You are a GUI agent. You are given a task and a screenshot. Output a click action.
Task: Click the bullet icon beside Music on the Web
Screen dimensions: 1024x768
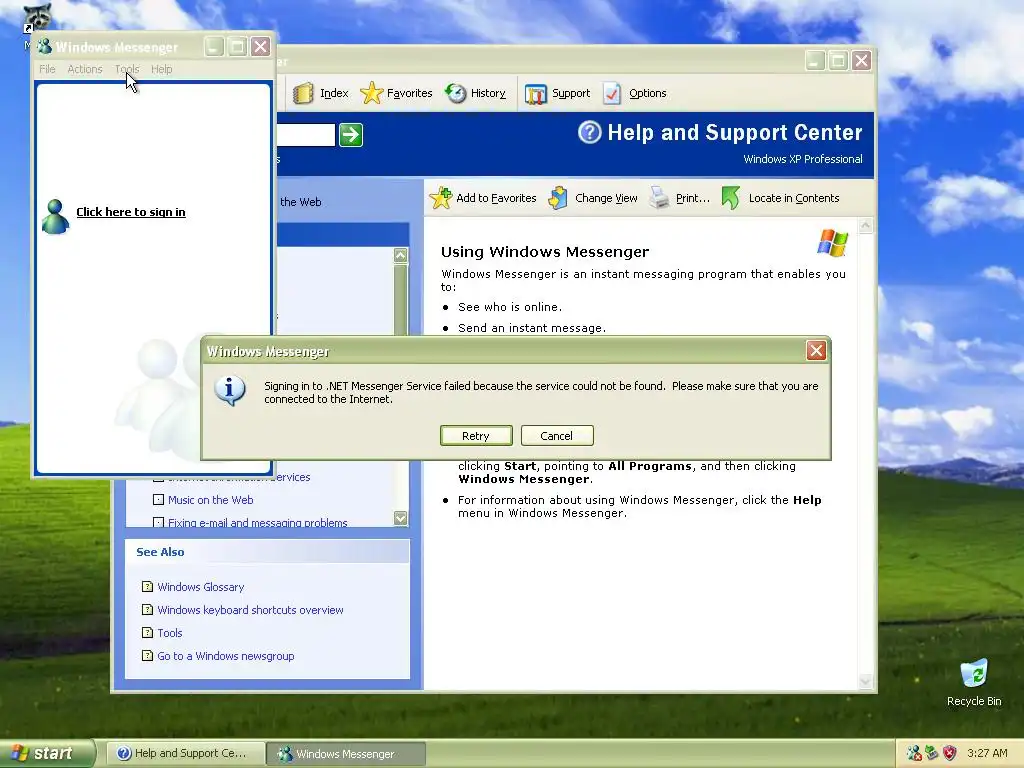(x=158, y=500)
